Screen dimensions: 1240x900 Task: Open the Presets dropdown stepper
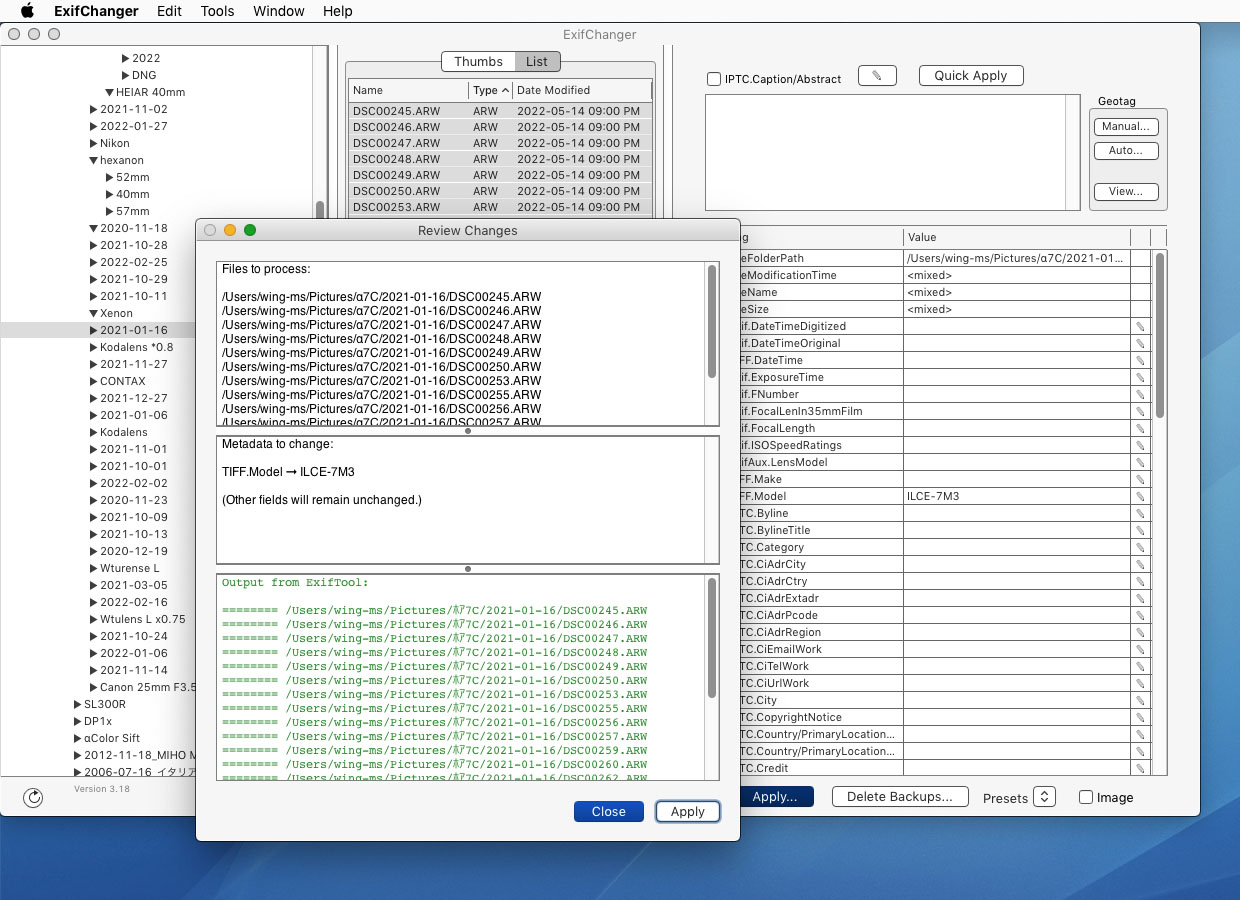(1044, 797)
